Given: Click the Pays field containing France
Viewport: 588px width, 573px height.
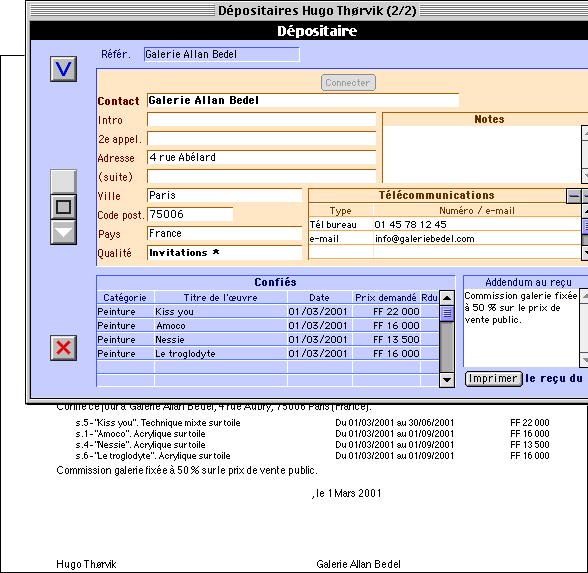Looking at the screenshot, I should [224, 234].
